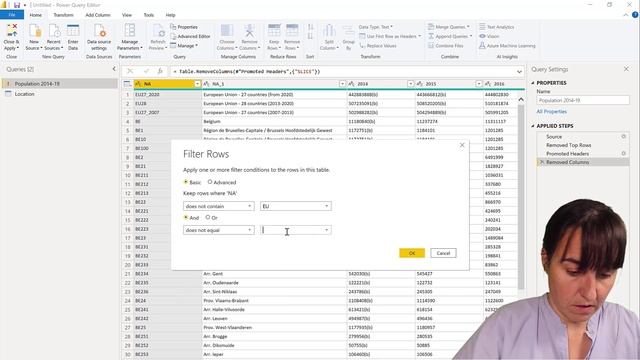This screenshot has height=360, width=640.
Task: Select the Population 2014-19 query
Action: point(59,84)
